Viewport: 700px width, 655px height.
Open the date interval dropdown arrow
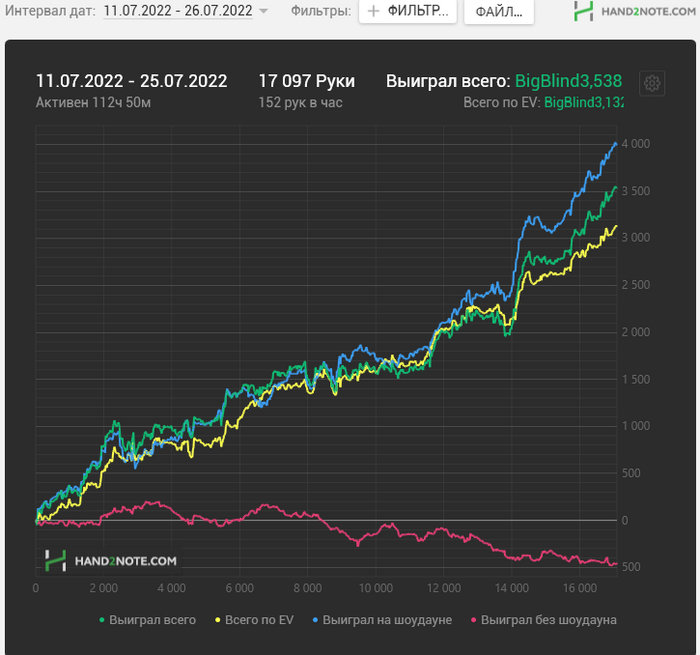coord(263,11)
